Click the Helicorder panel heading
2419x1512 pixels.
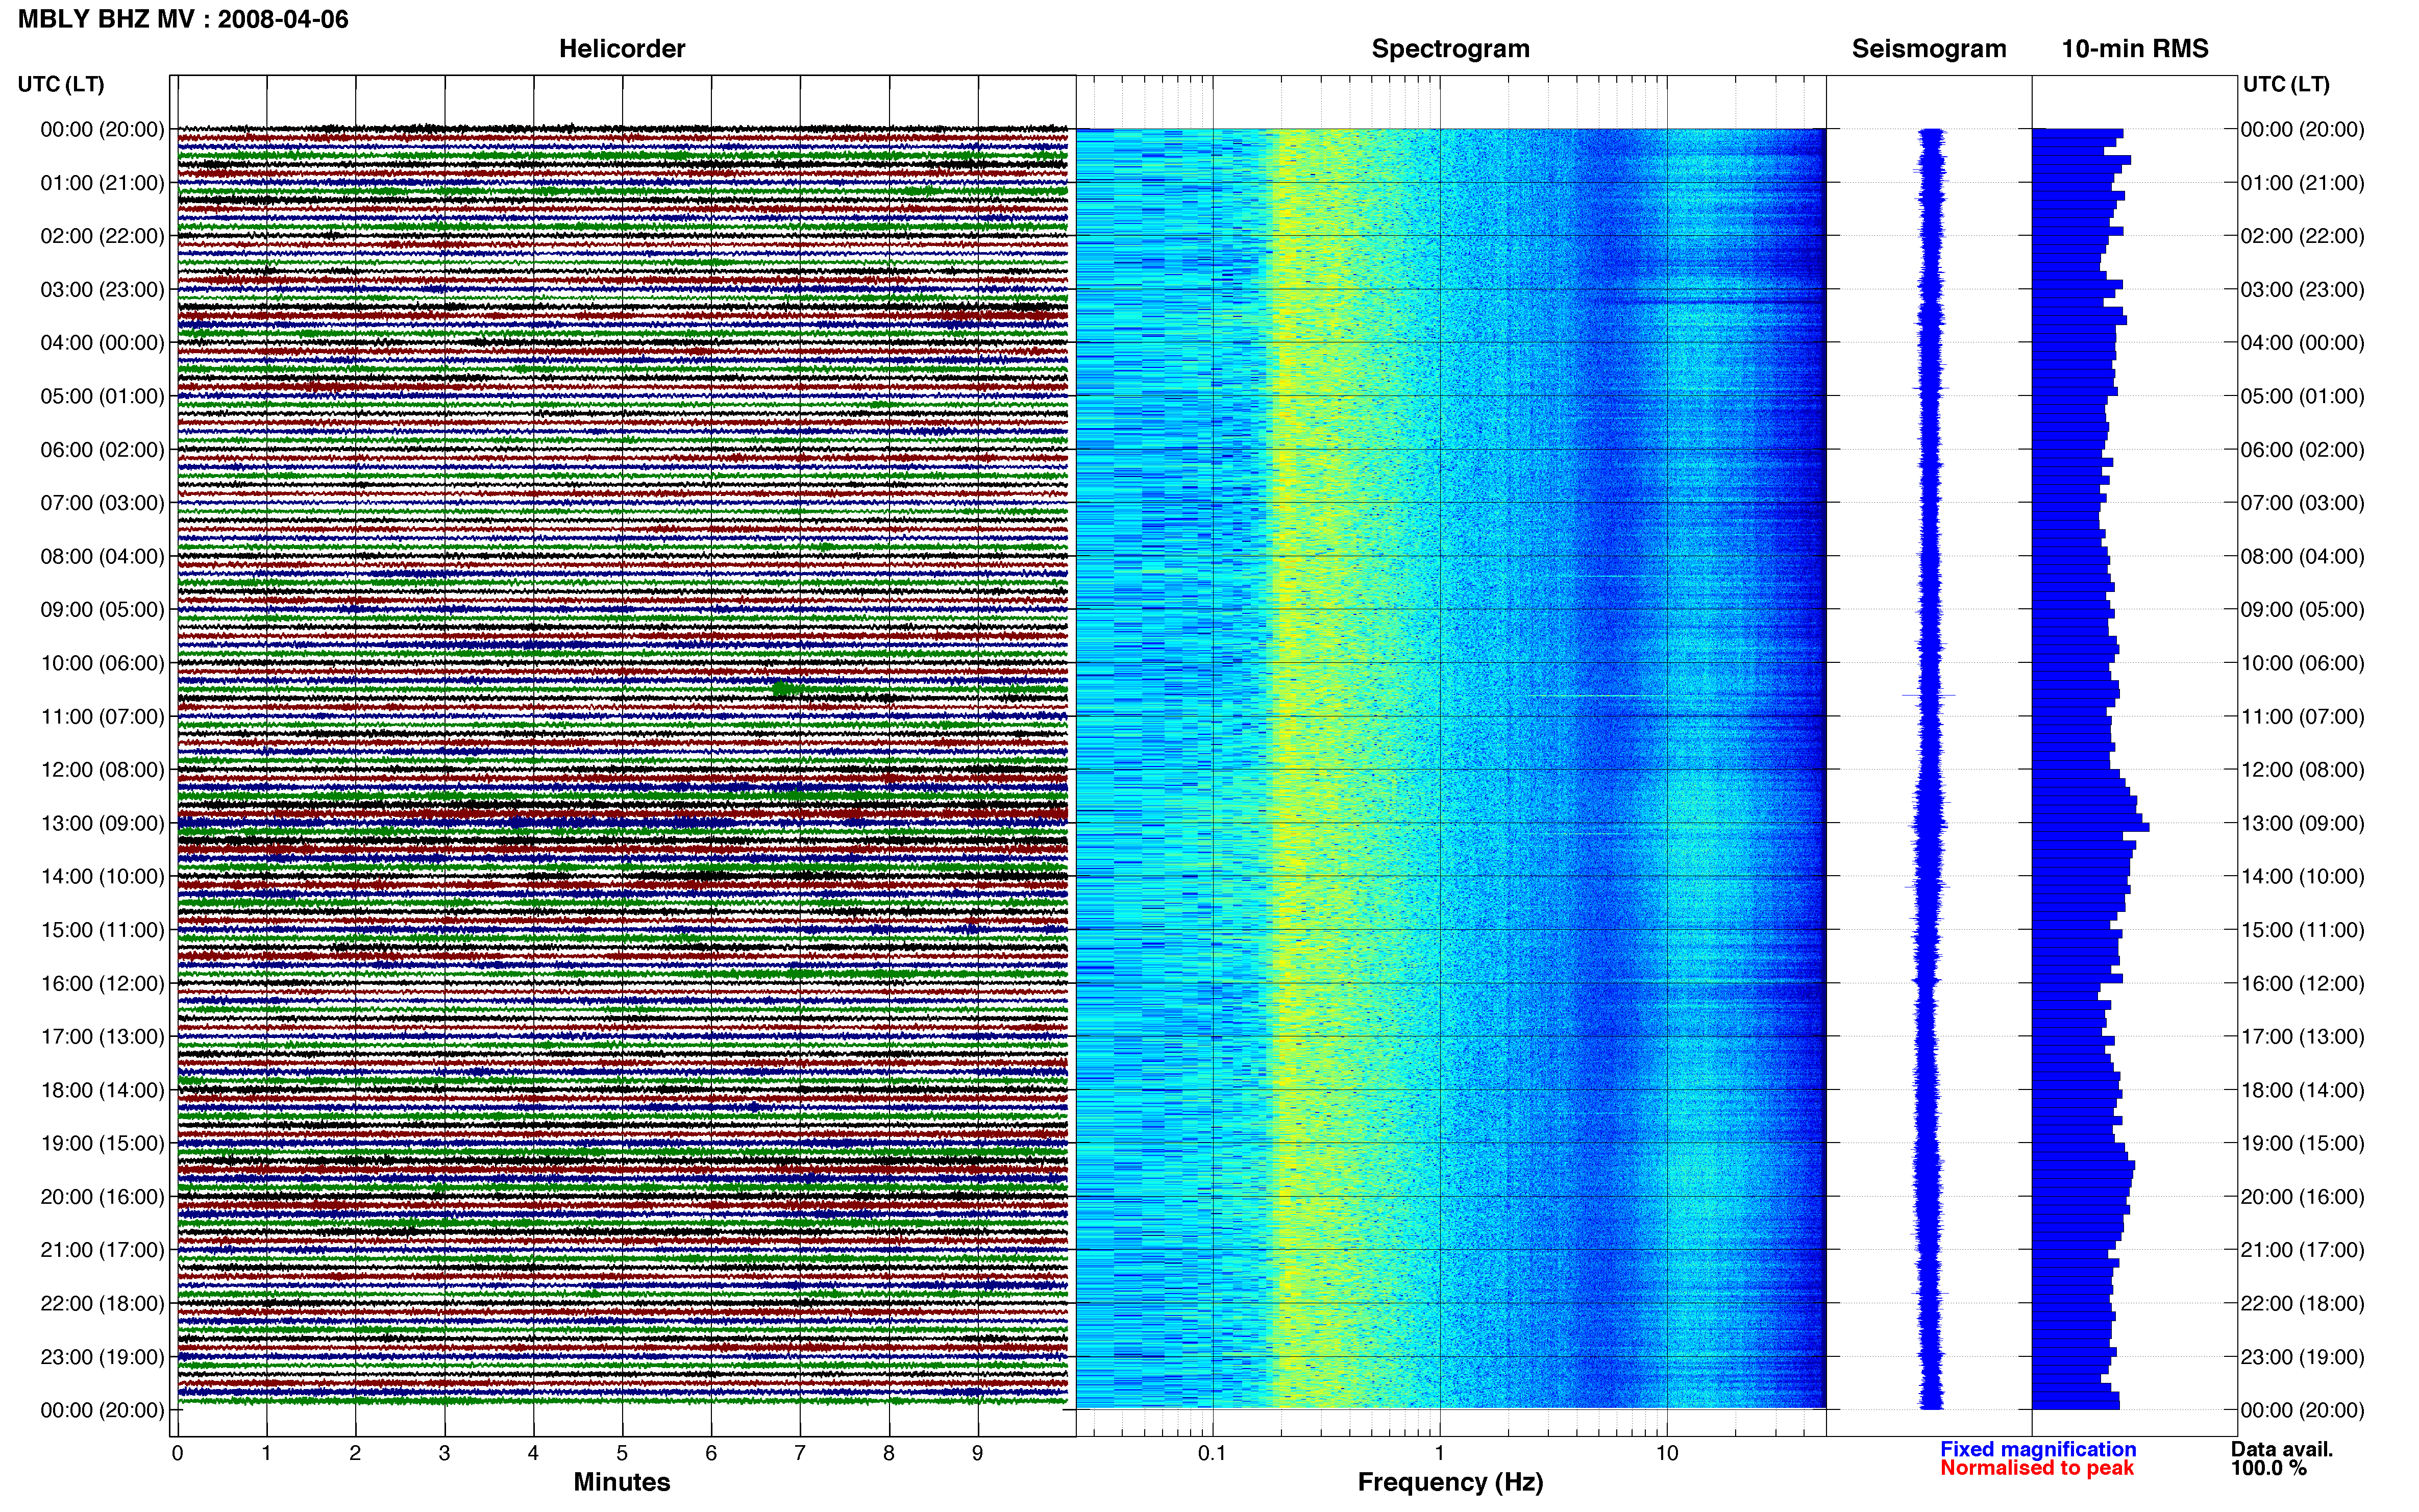622,49
